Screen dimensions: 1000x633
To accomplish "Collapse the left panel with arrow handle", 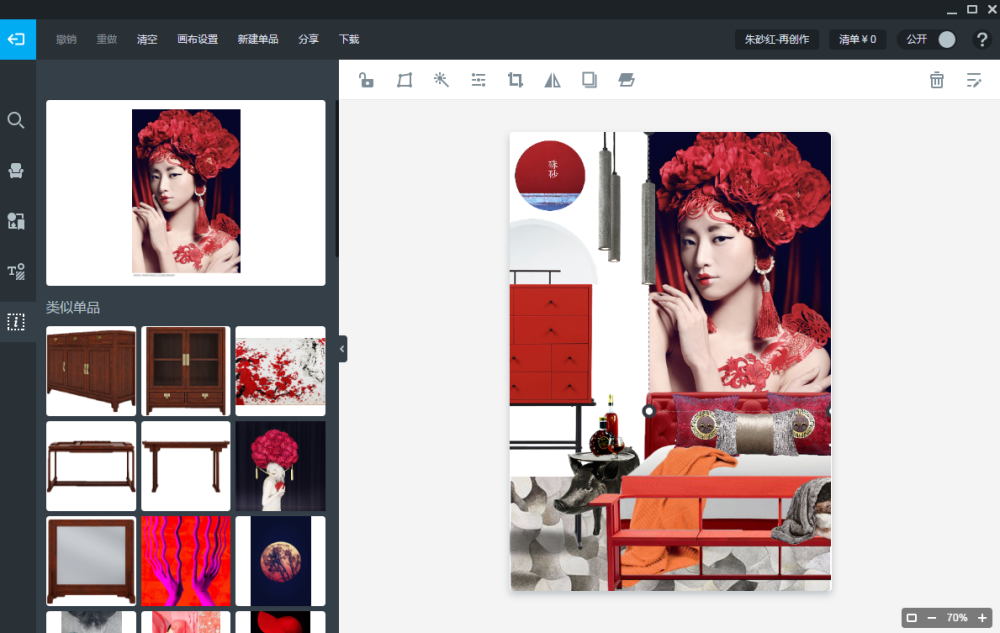I will 342,349.
